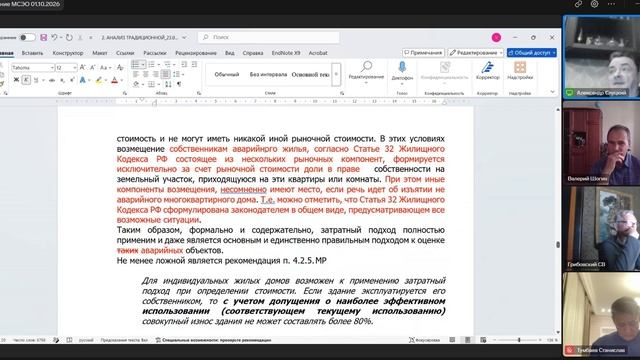Apply red font color
640x360 pixels.
point(115,80)
